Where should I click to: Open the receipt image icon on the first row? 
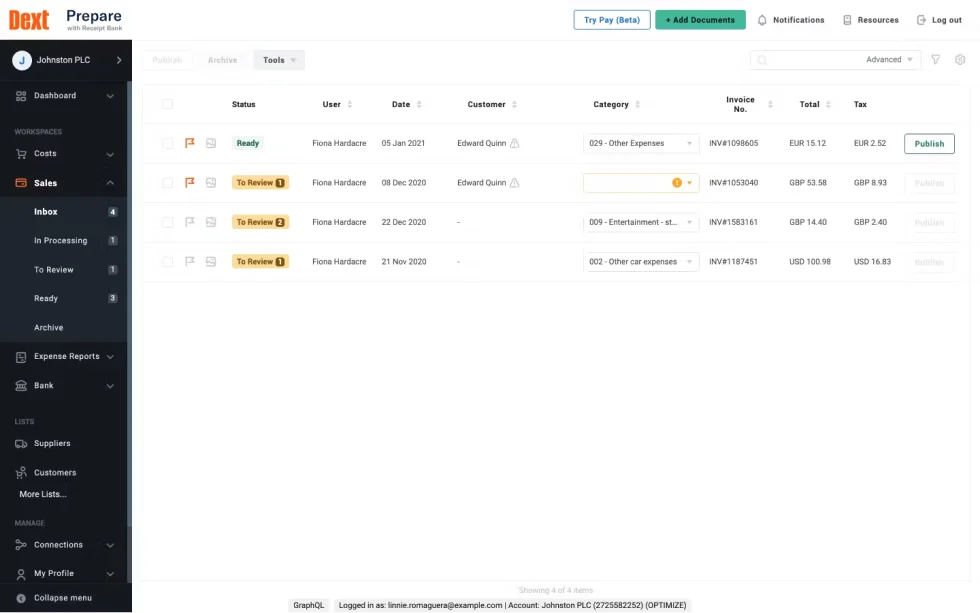210,142
